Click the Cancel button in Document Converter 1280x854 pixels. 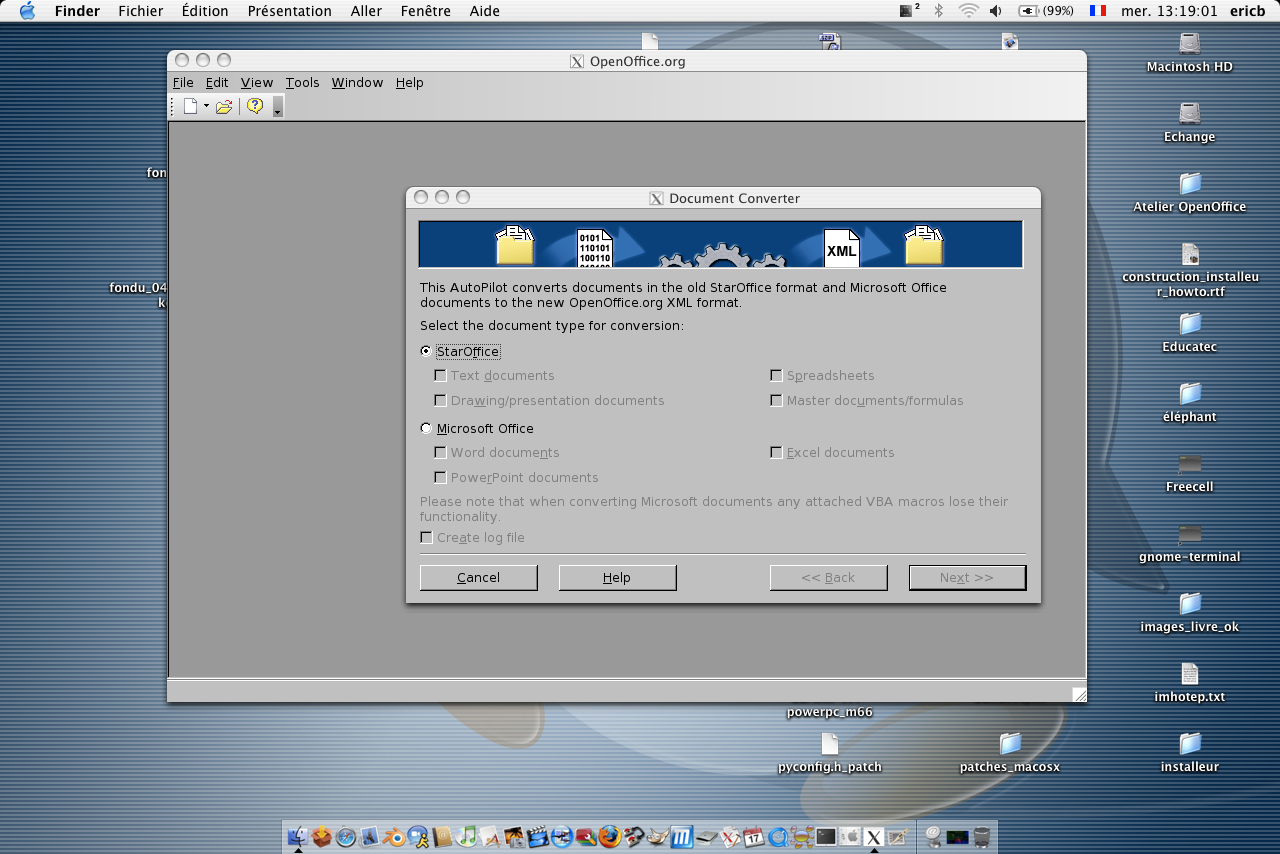click(479, 578)
